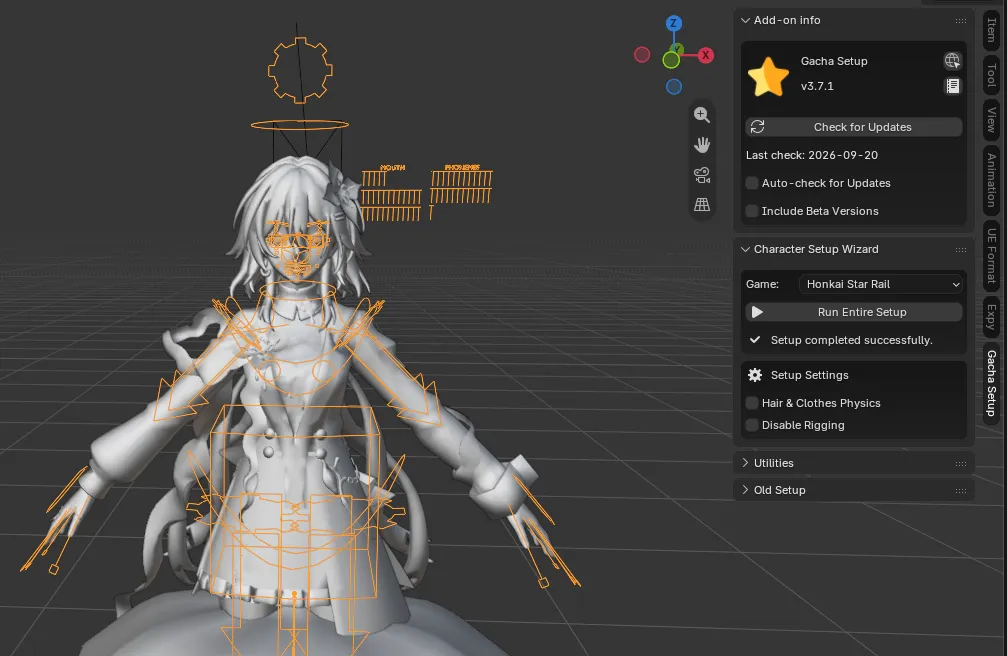
Task: Switch to the View sidebar tab
Action: (992, 120)
